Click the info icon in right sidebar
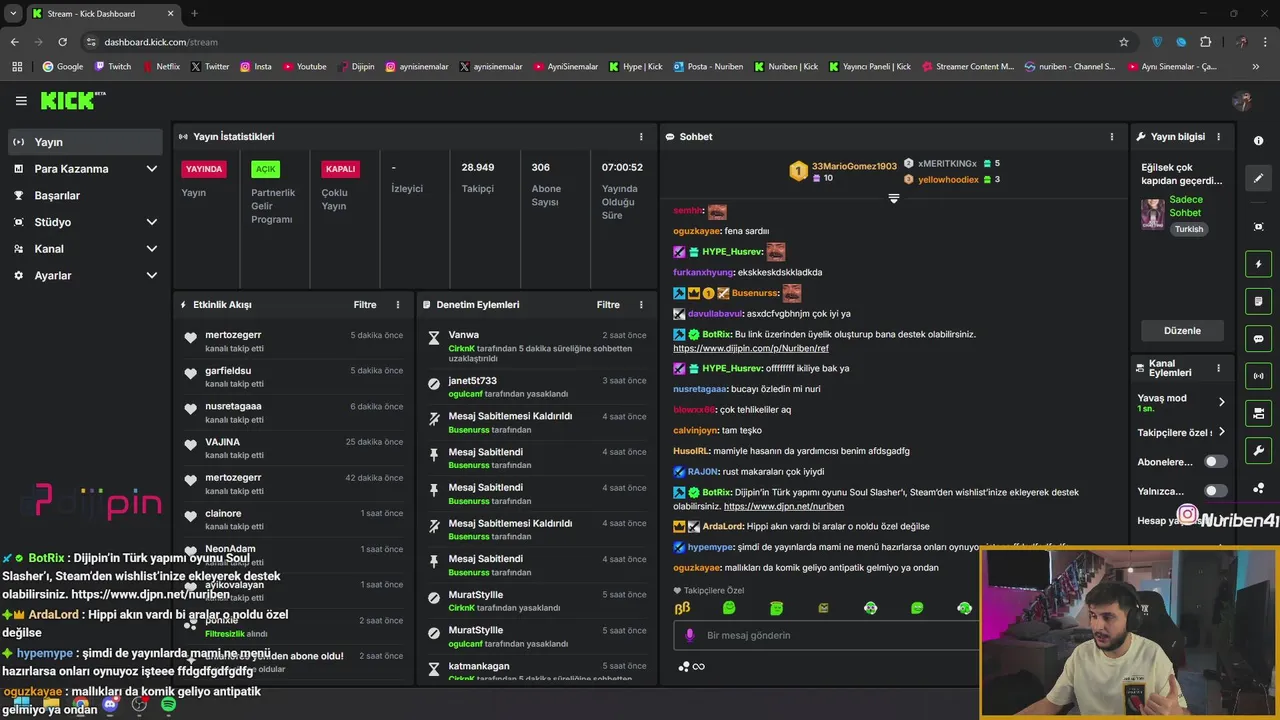The image size is (1280, 720). [1258, 141]
